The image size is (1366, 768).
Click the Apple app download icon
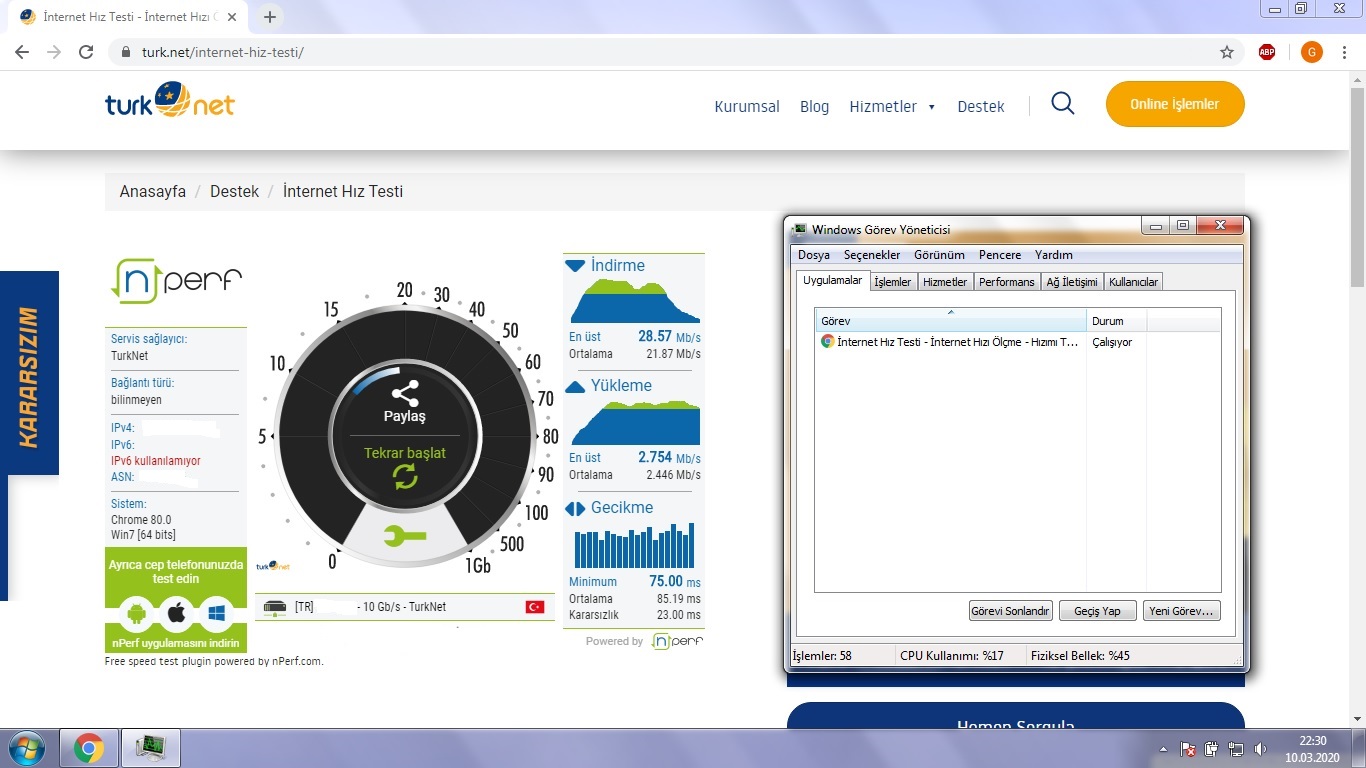coord(176,612)
